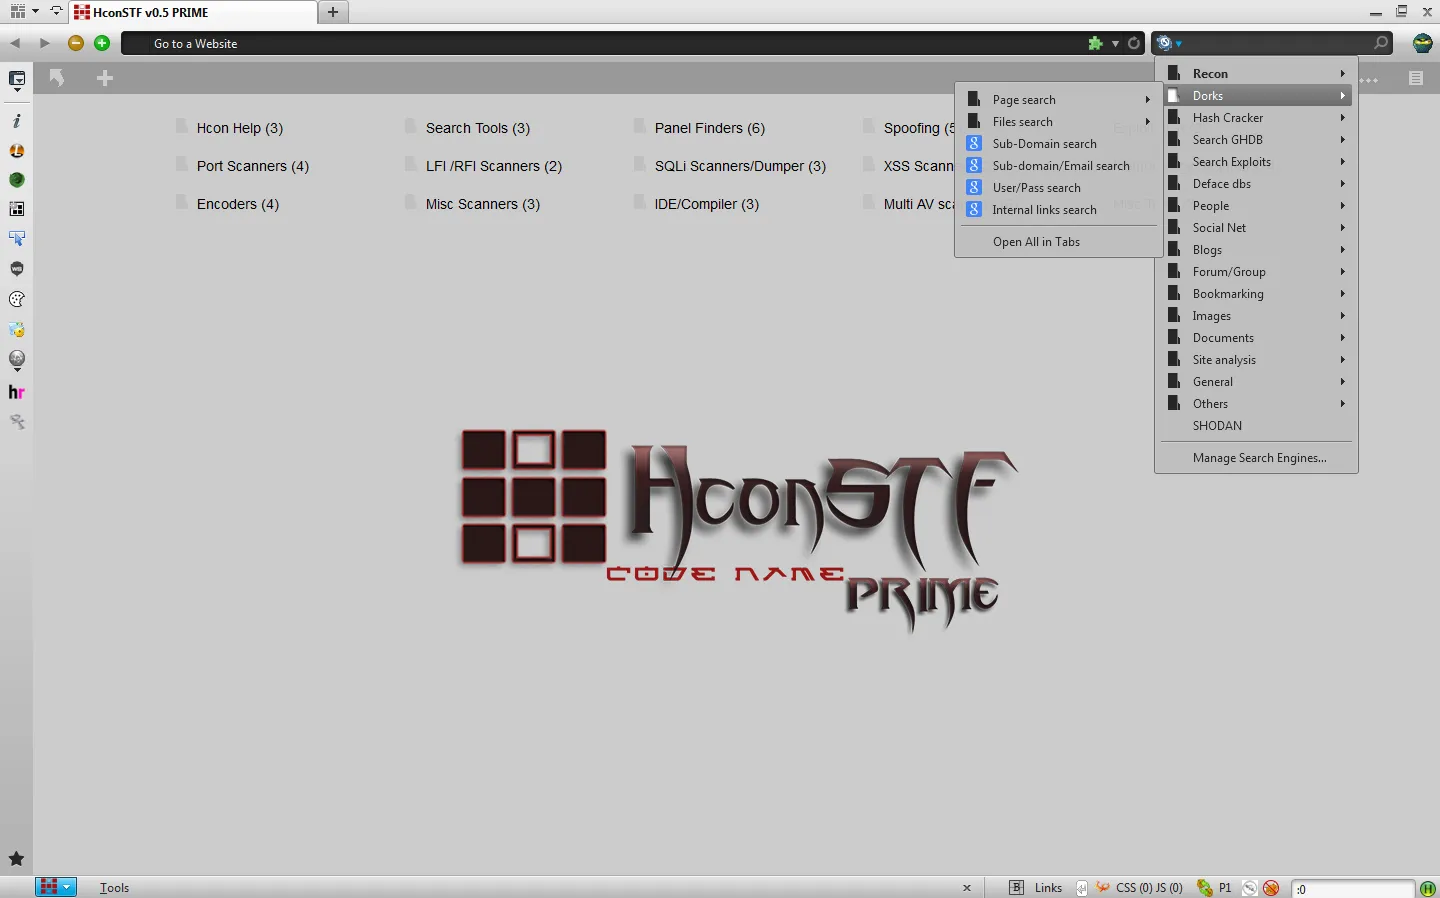
Task: Click the green plus icon beside address bar
Action: click(101, 43)
